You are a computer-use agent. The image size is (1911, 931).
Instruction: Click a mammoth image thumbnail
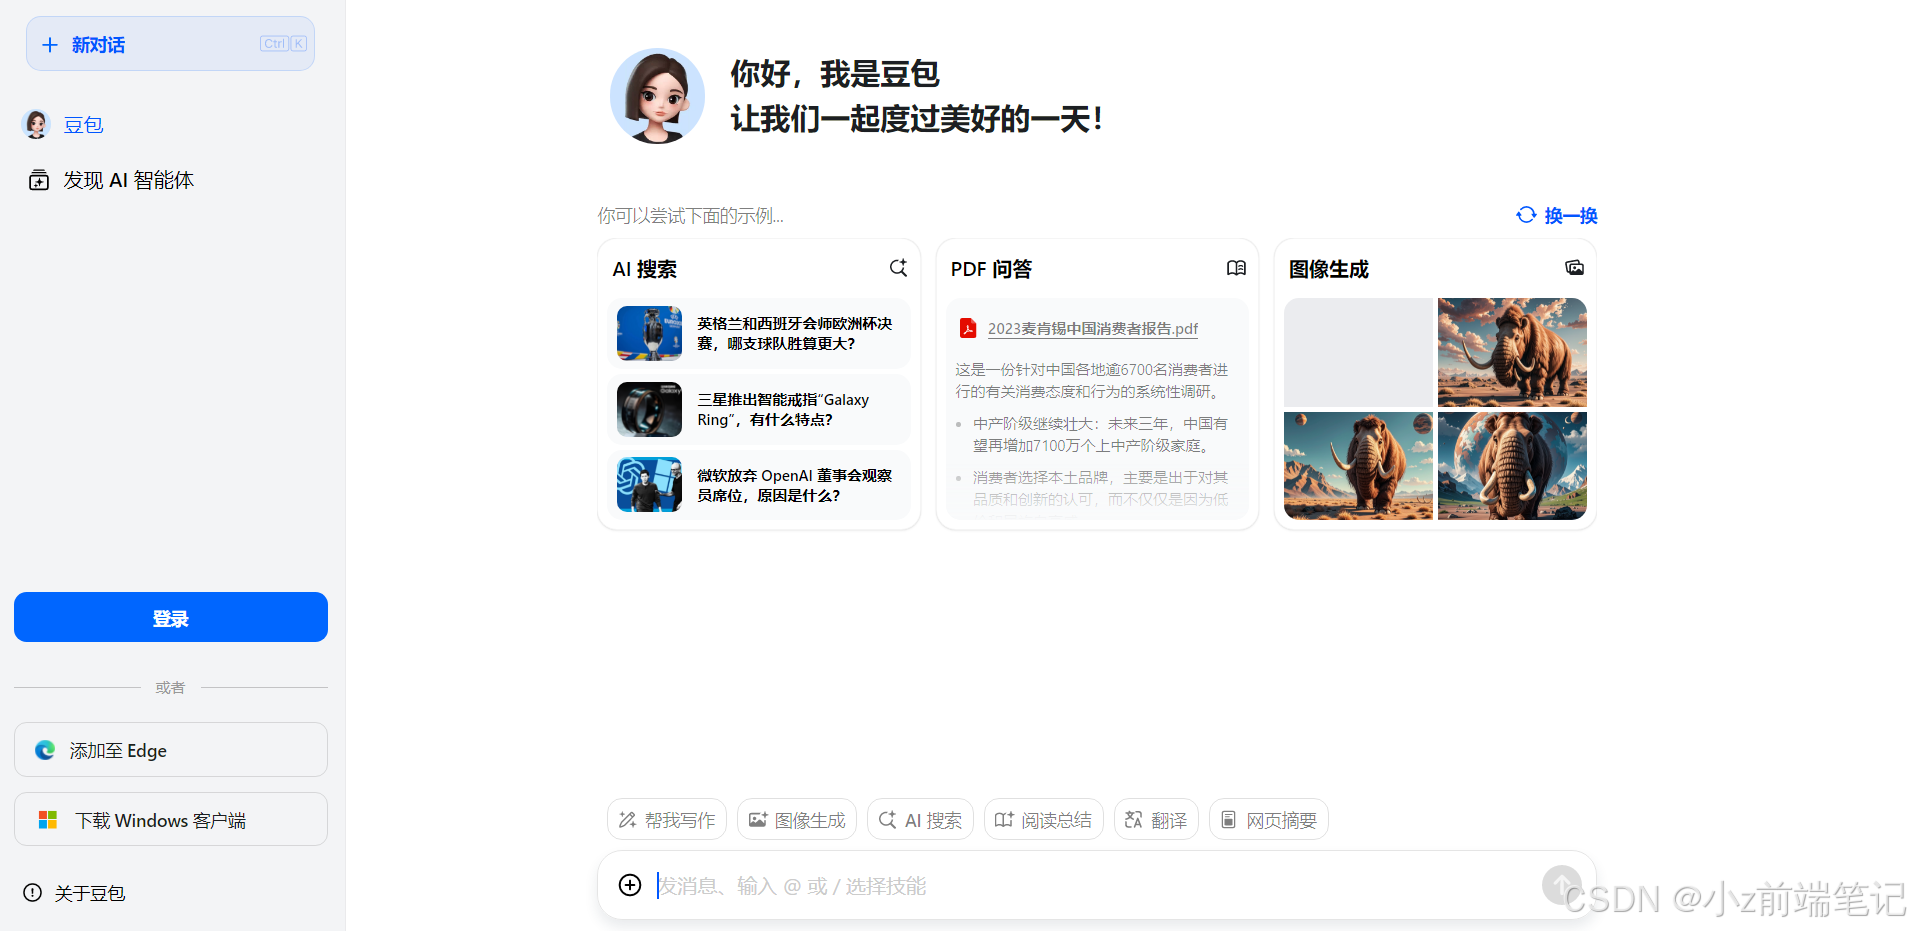(x=1511, y=352)
